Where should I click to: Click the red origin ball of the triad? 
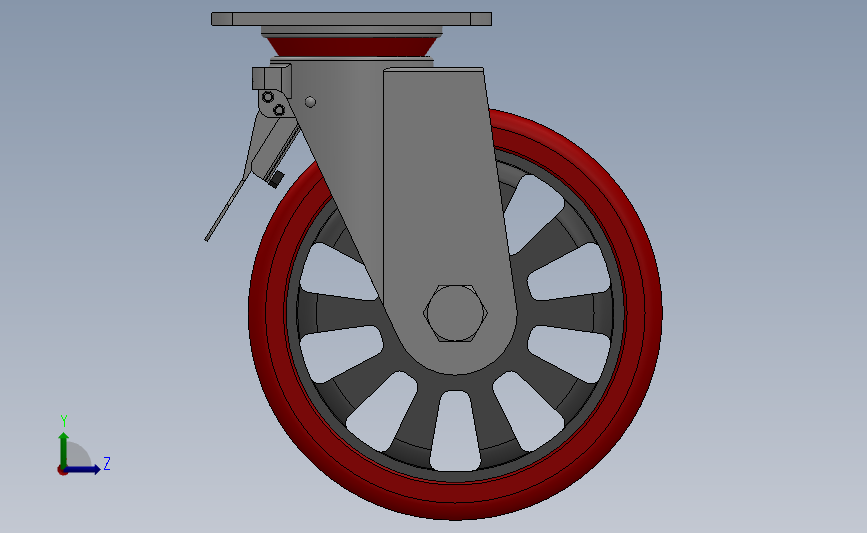62,471
